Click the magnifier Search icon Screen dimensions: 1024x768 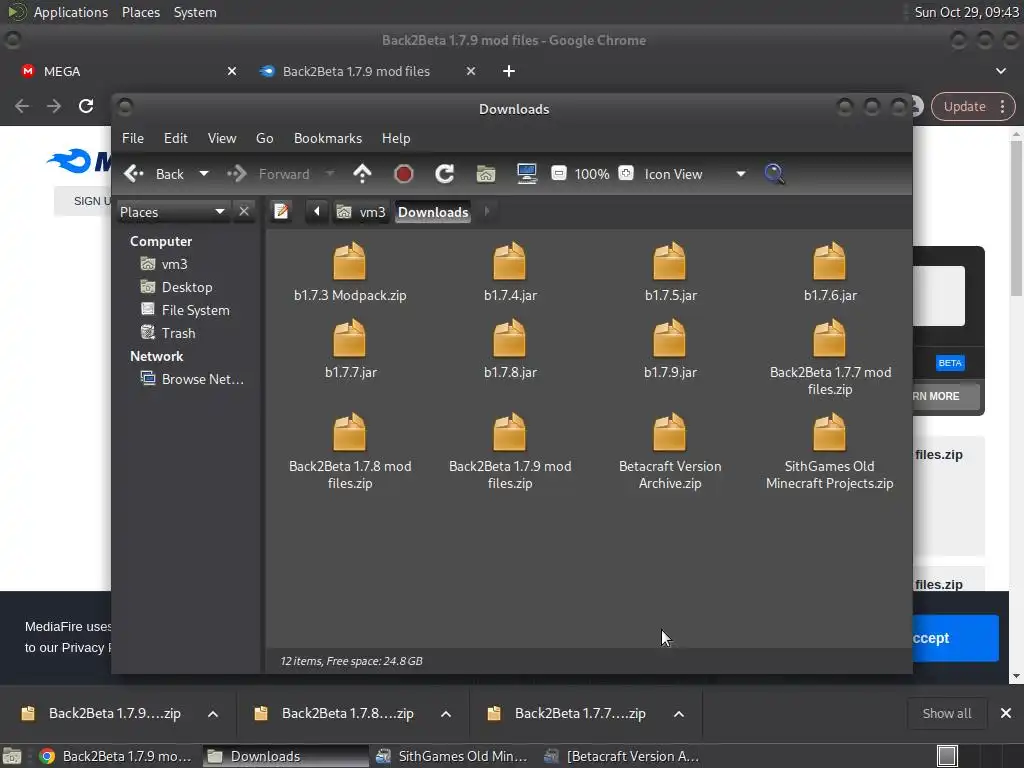pyautogui.click(x=774, y=174)
